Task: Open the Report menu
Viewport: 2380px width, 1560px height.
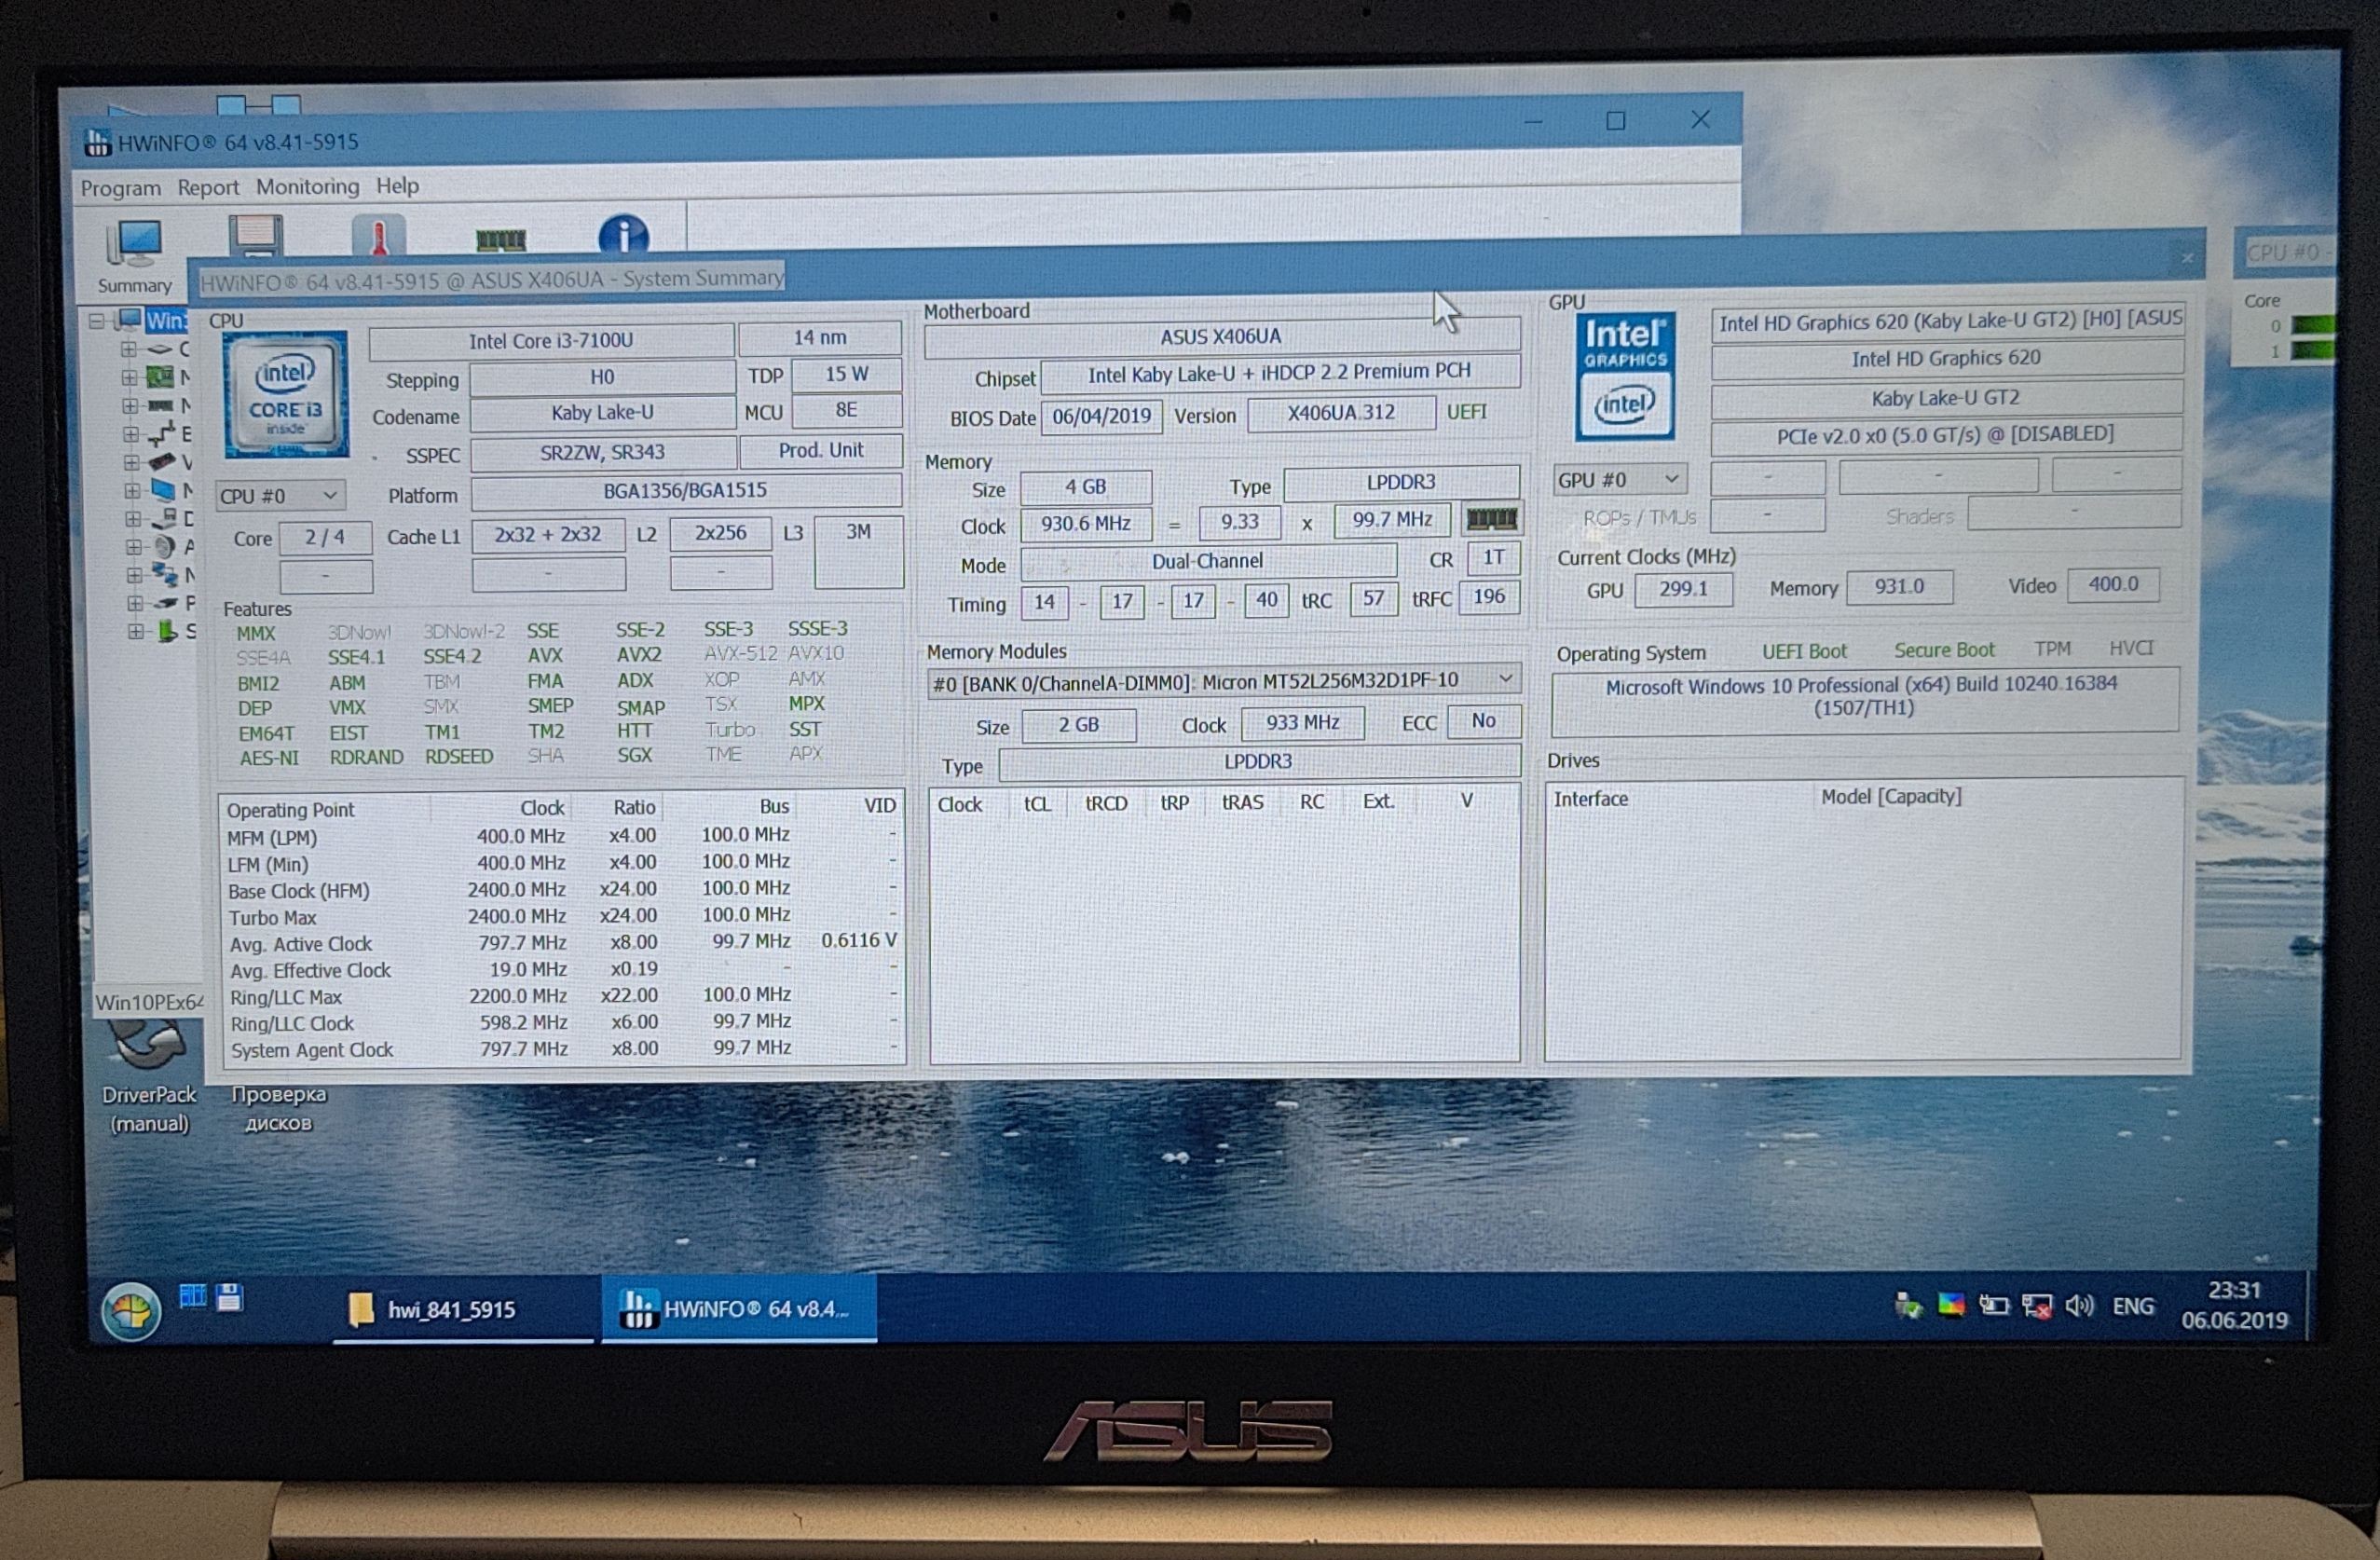Action: (x=208, y=187)
